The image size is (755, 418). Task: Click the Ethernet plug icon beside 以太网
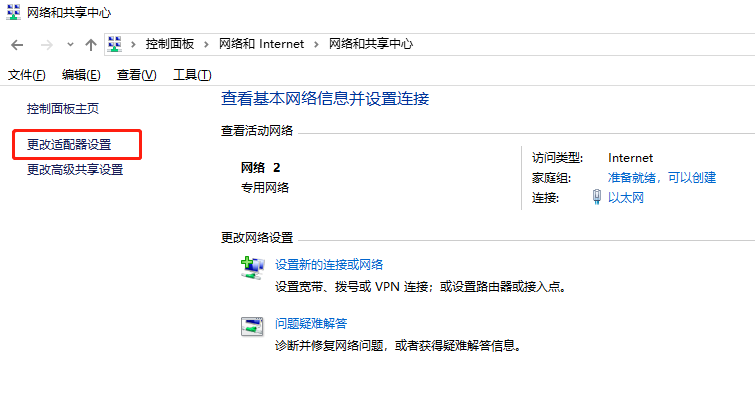[597, 197]
